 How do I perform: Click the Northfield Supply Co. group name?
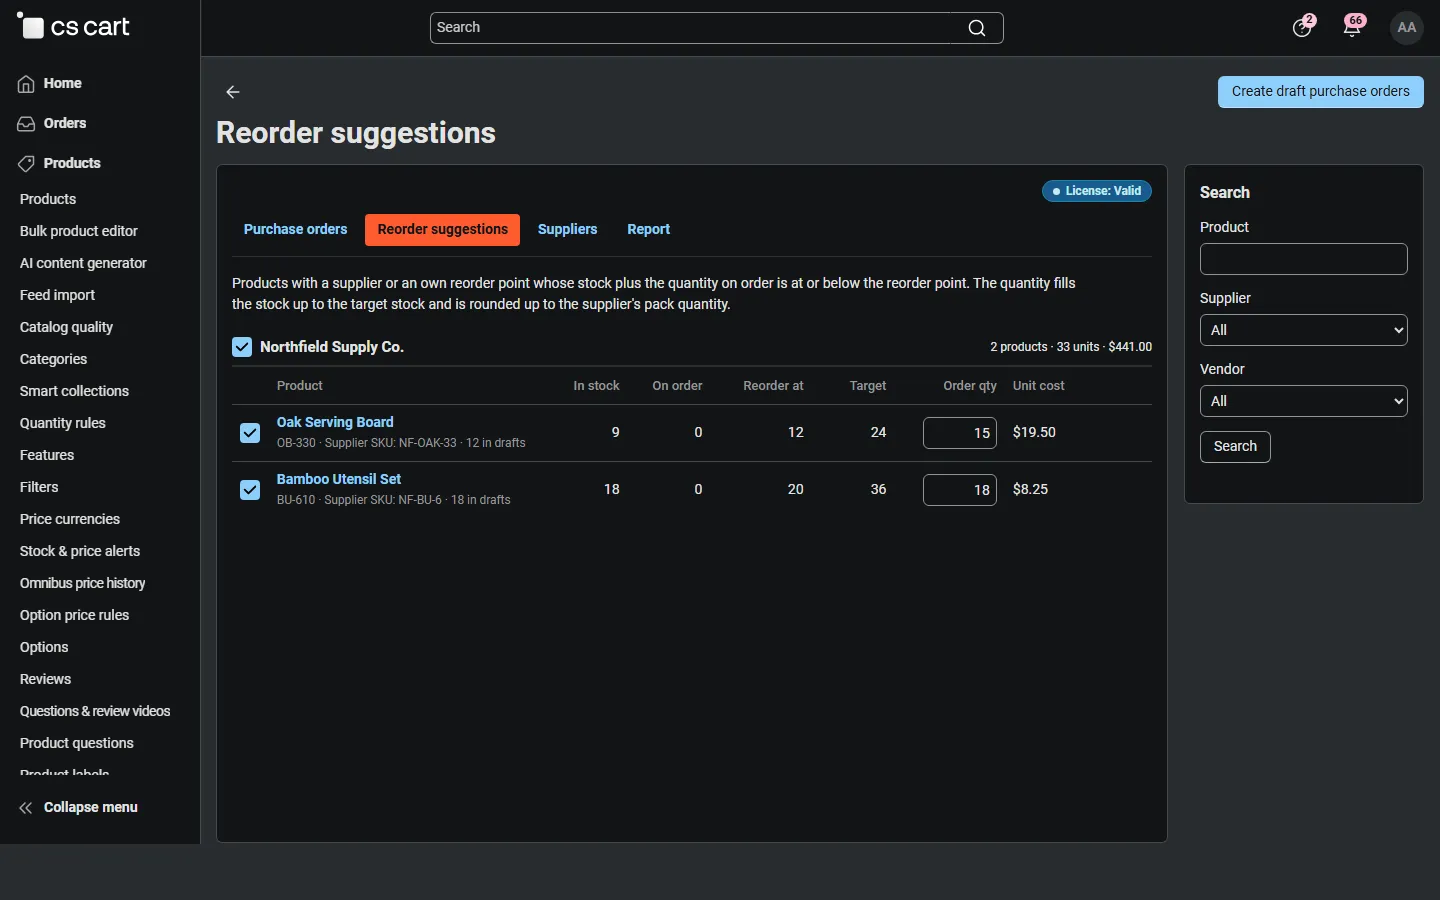click(332, 347)
